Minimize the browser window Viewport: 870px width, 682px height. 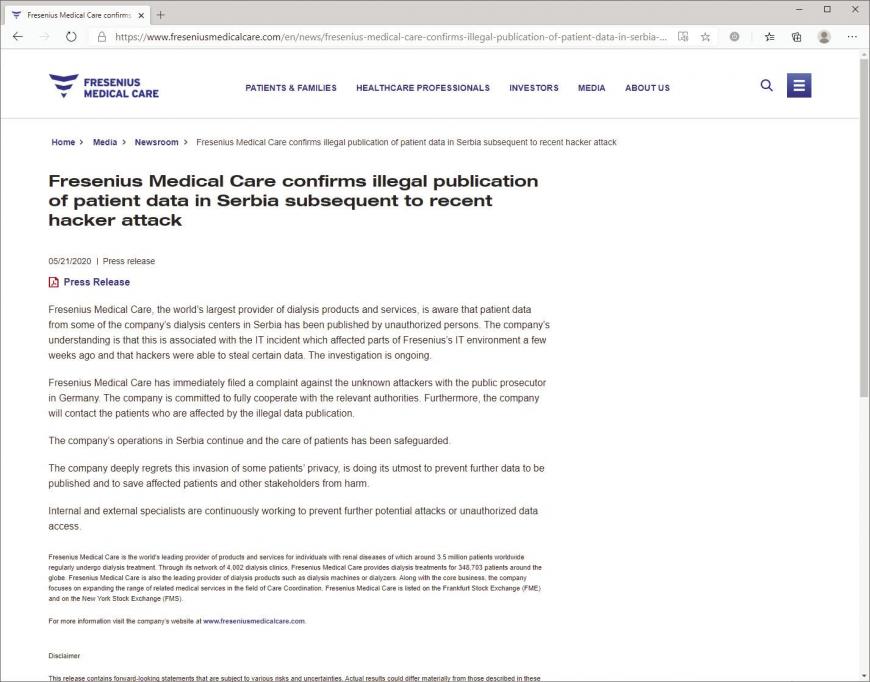799,9
